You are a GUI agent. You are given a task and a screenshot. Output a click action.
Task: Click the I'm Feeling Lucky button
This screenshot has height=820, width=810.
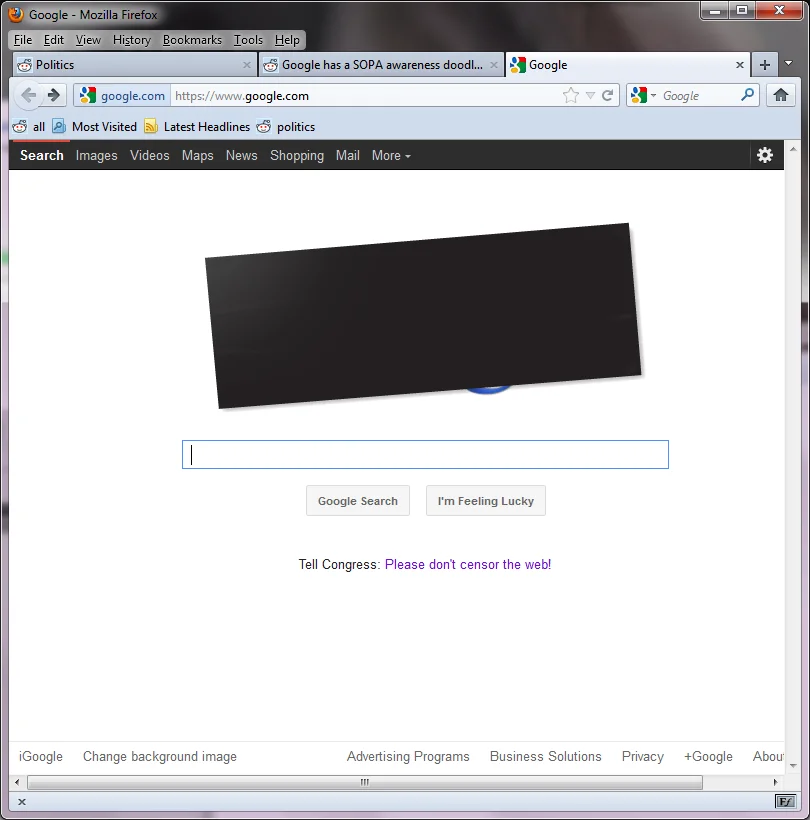(x=485, y=500)
